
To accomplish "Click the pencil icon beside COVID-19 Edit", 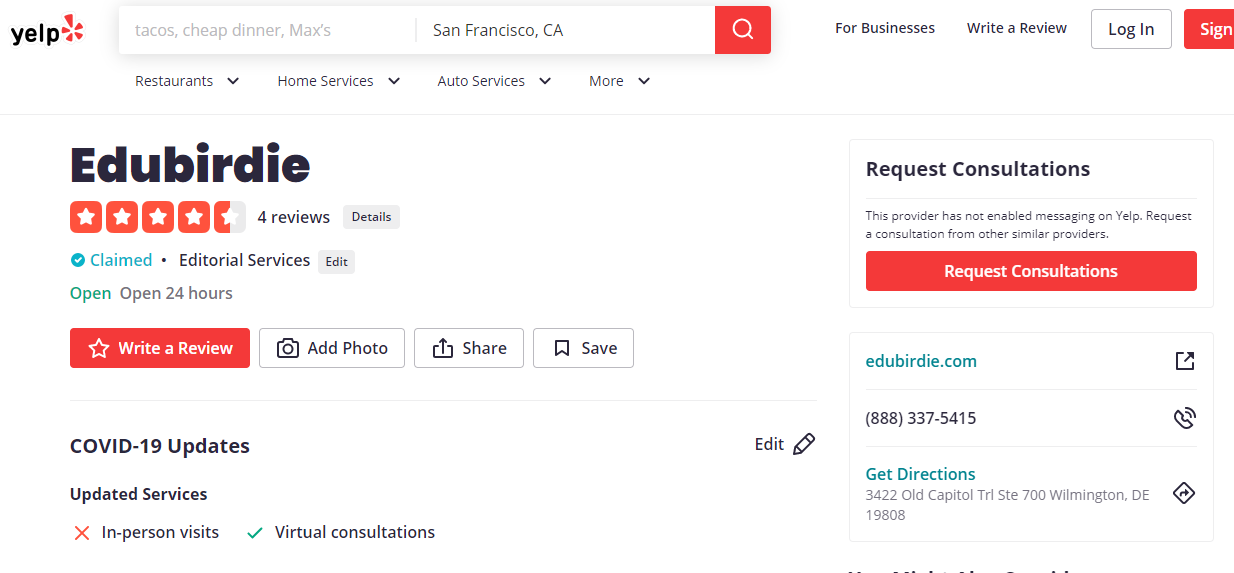I will click(x=804, y=445).
